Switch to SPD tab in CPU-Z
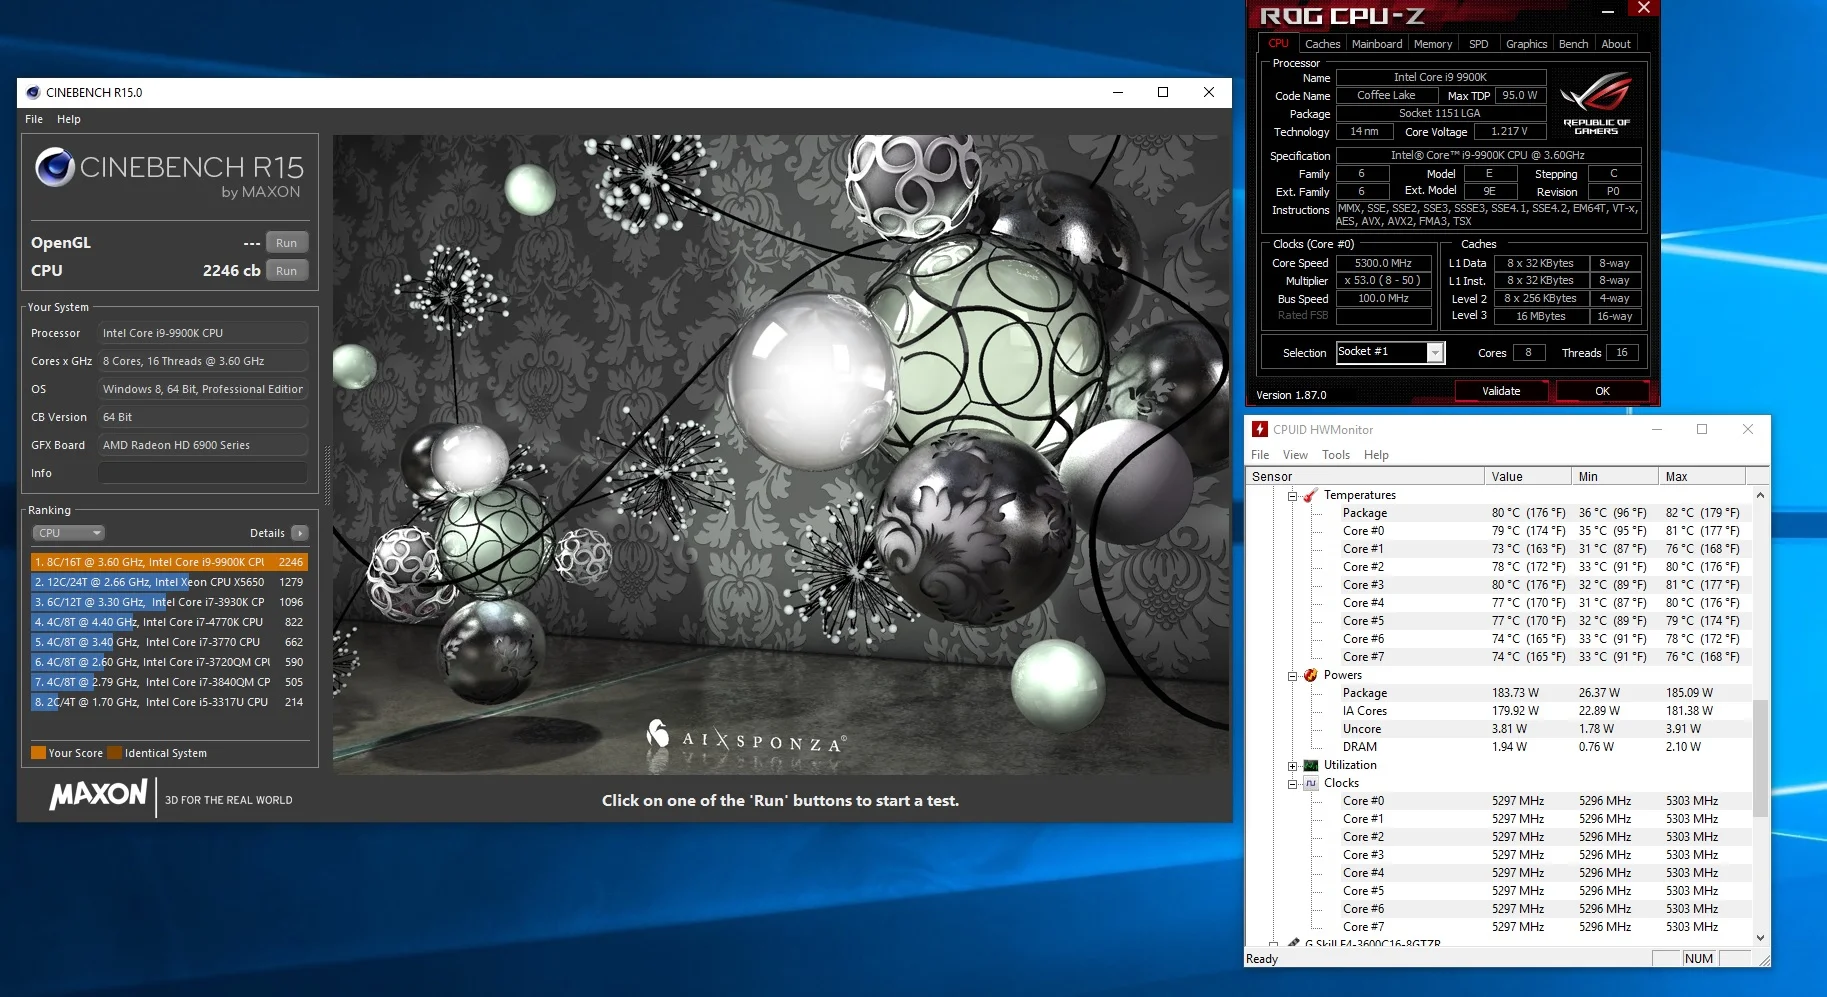Image resolution: width=1827 pixels, height=997 pixels. (x=1479, y=44)
